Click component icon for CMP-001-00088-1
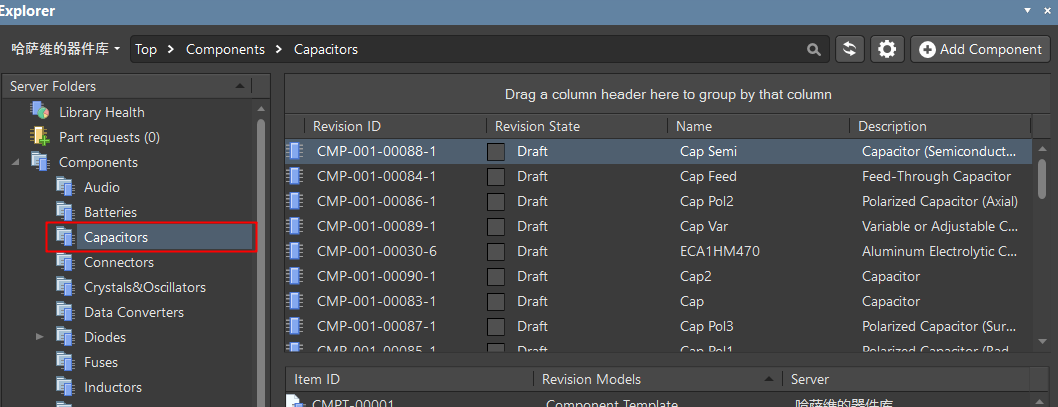This screenshot has width=1058, height=407. click(294, 151)
